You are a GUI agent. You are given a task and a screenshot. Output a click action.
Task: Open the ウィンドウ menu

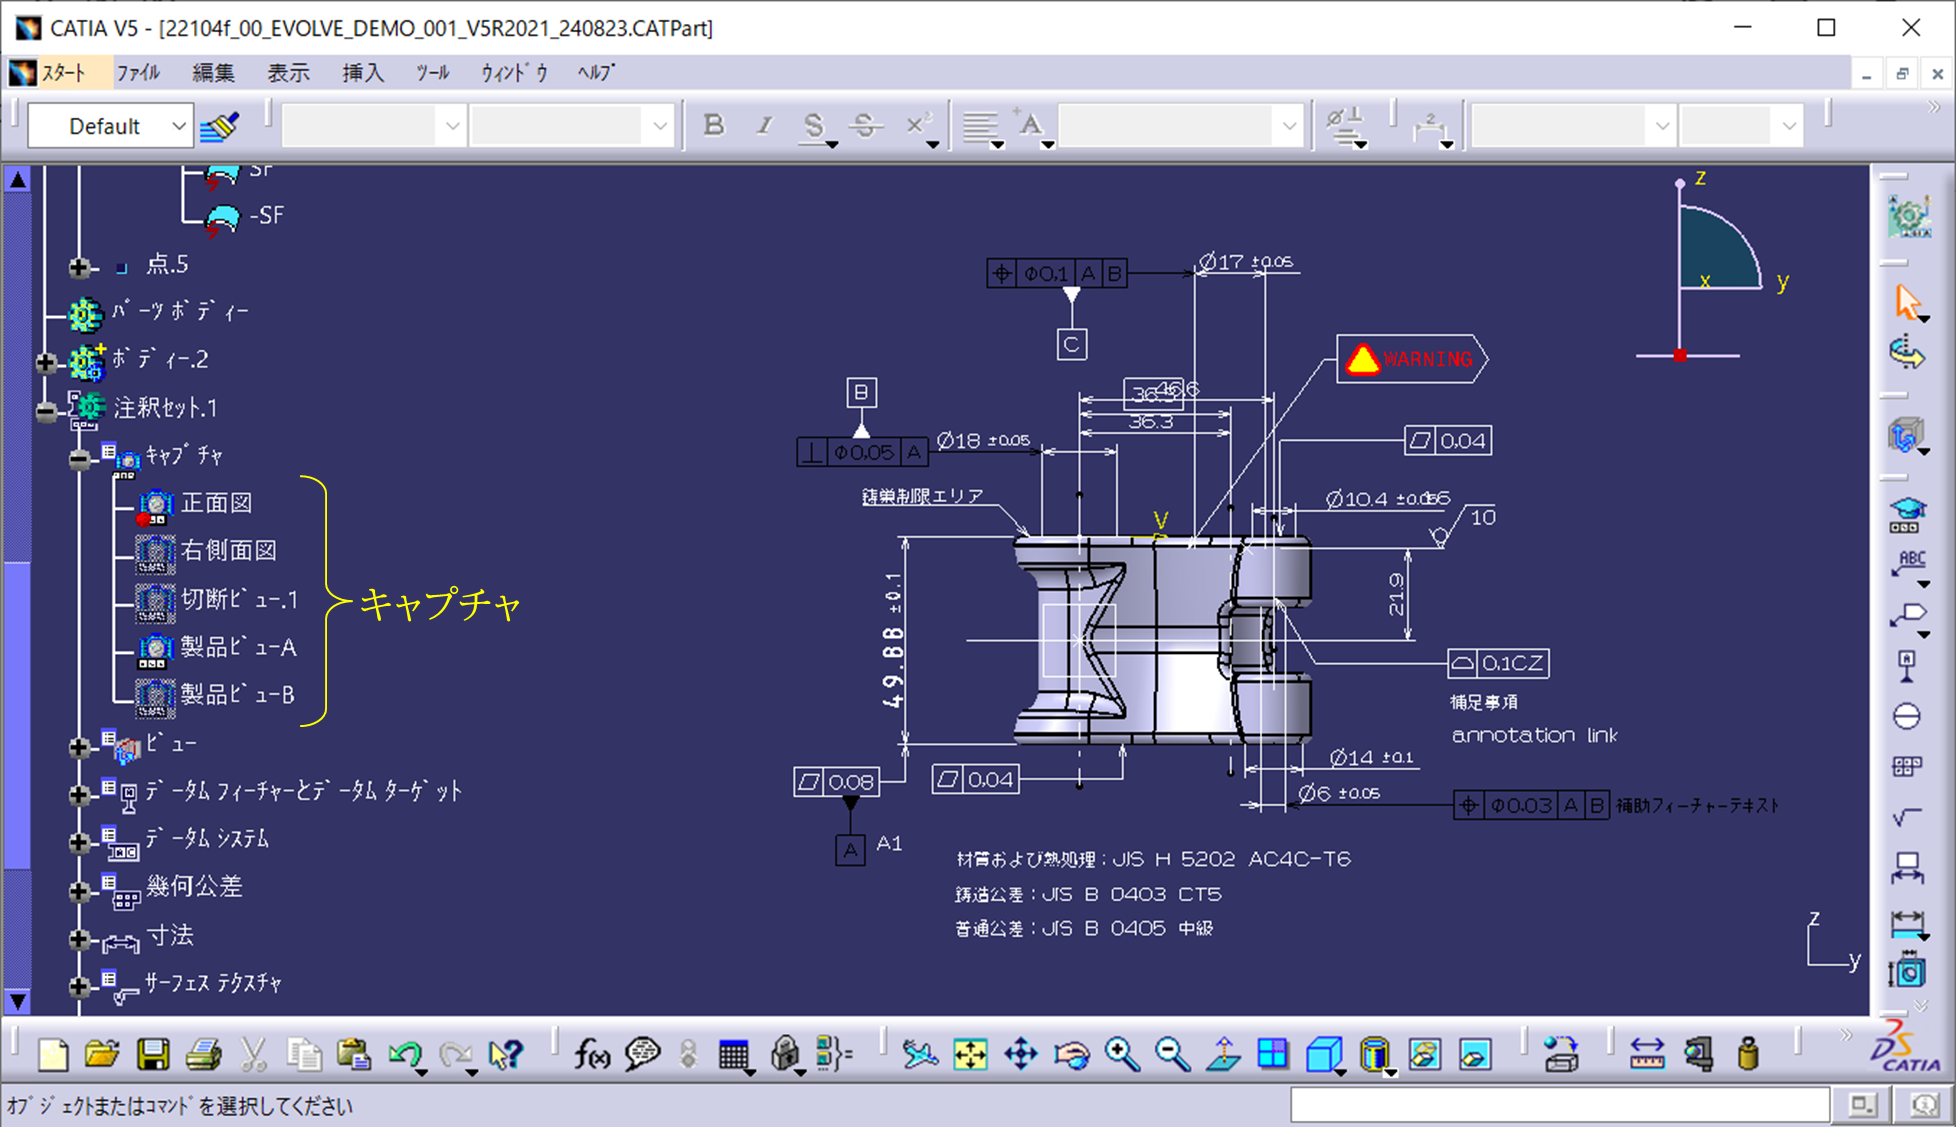point(514,73)
